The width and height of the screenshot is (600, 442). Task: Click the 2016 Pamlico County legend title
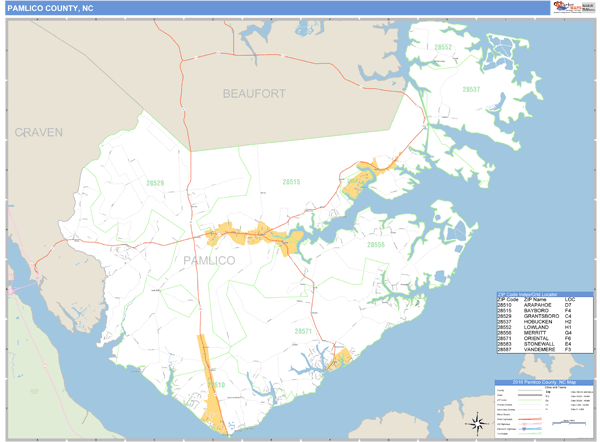click(543, 383)
